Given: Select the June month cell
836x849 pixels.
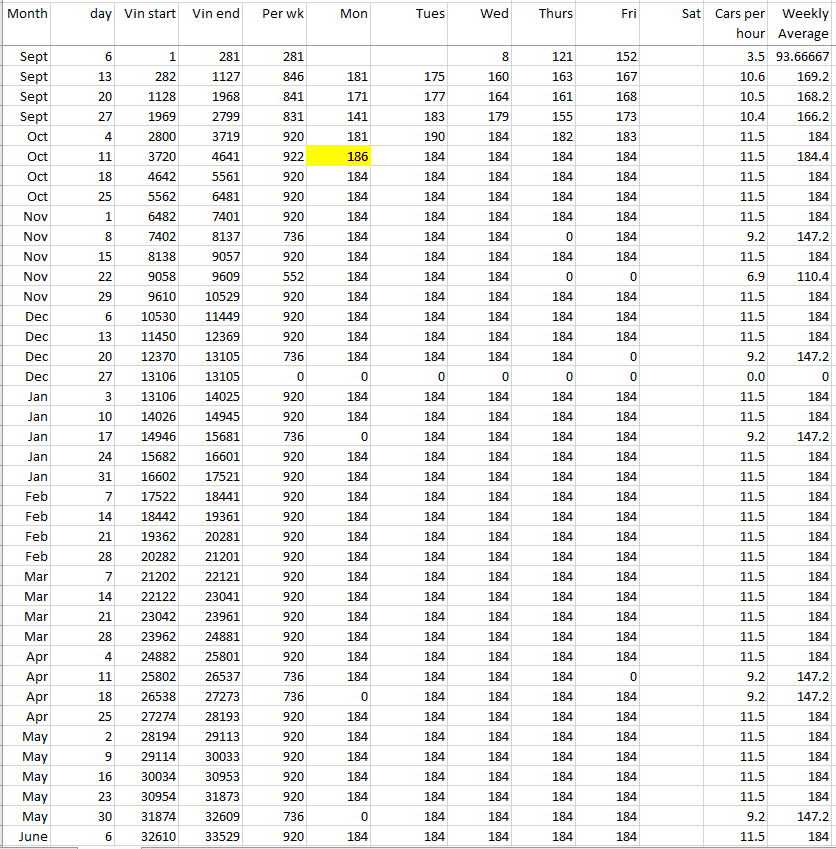Looking at the screenshot, I should coord(27,836).
